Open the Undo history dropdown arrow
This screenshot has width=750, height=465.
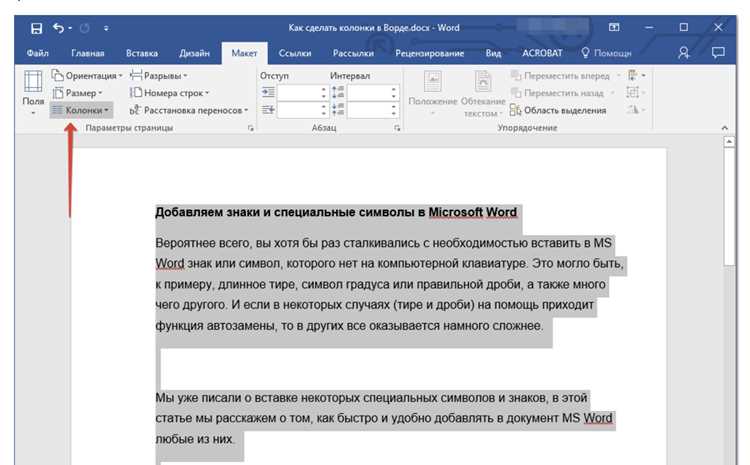[70, 28]
